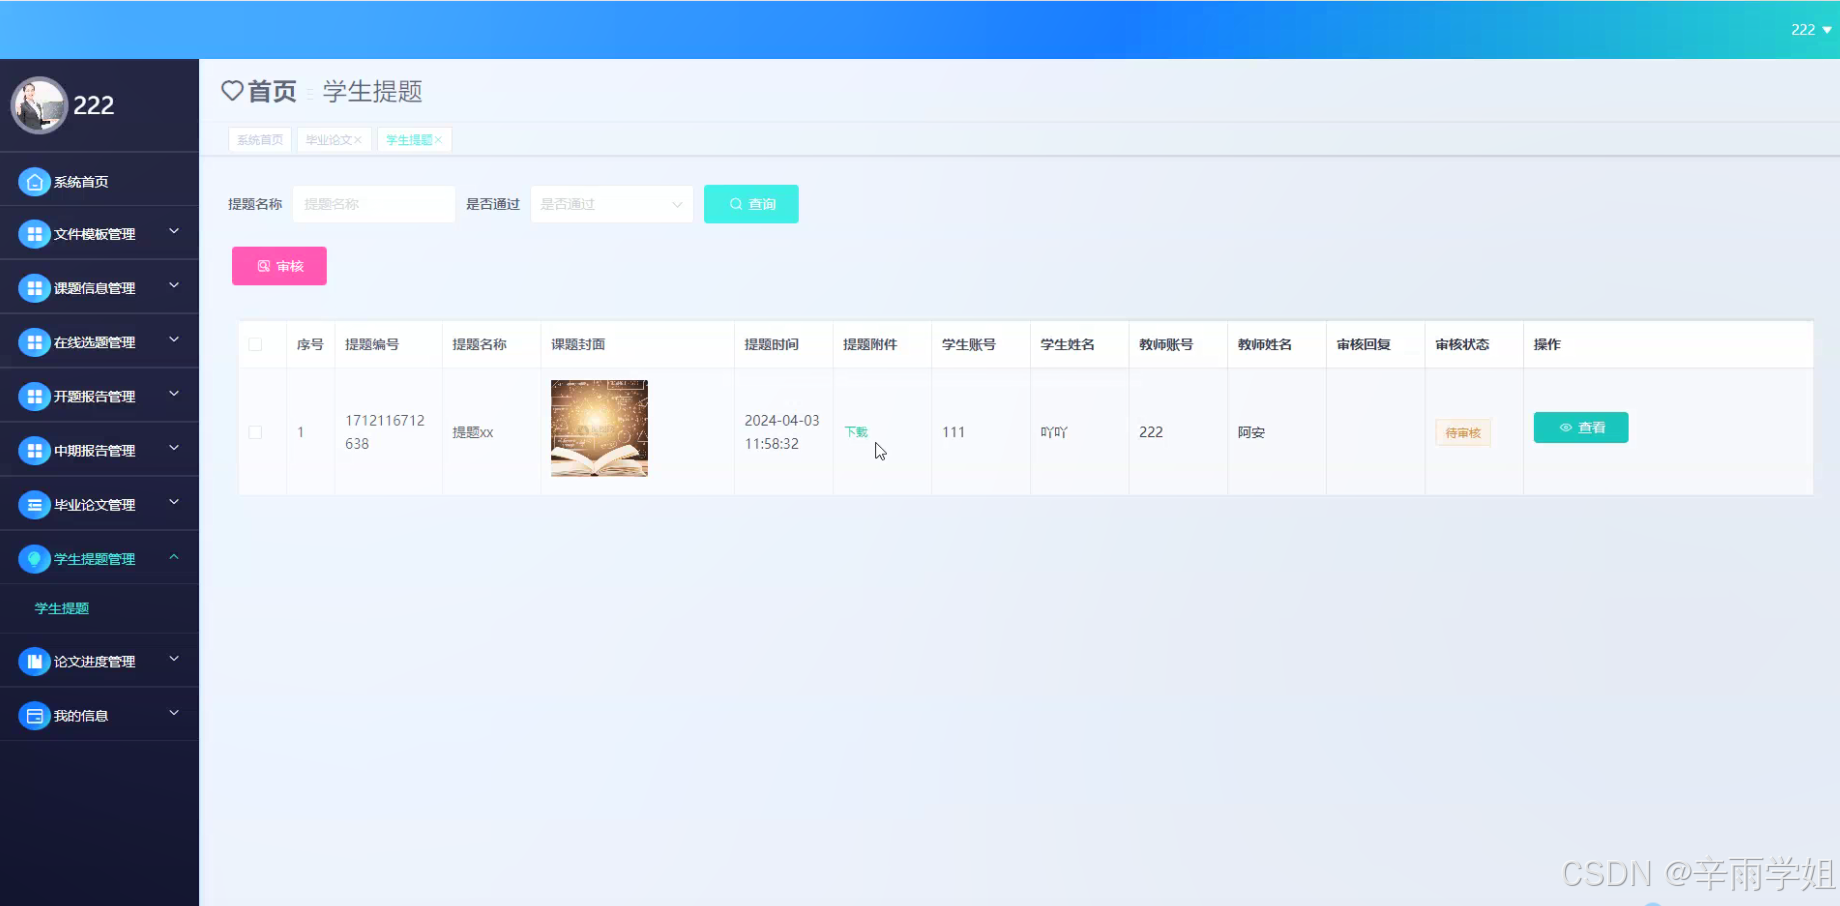Click the course cover book thumbnail

click(x=598, y=428)
